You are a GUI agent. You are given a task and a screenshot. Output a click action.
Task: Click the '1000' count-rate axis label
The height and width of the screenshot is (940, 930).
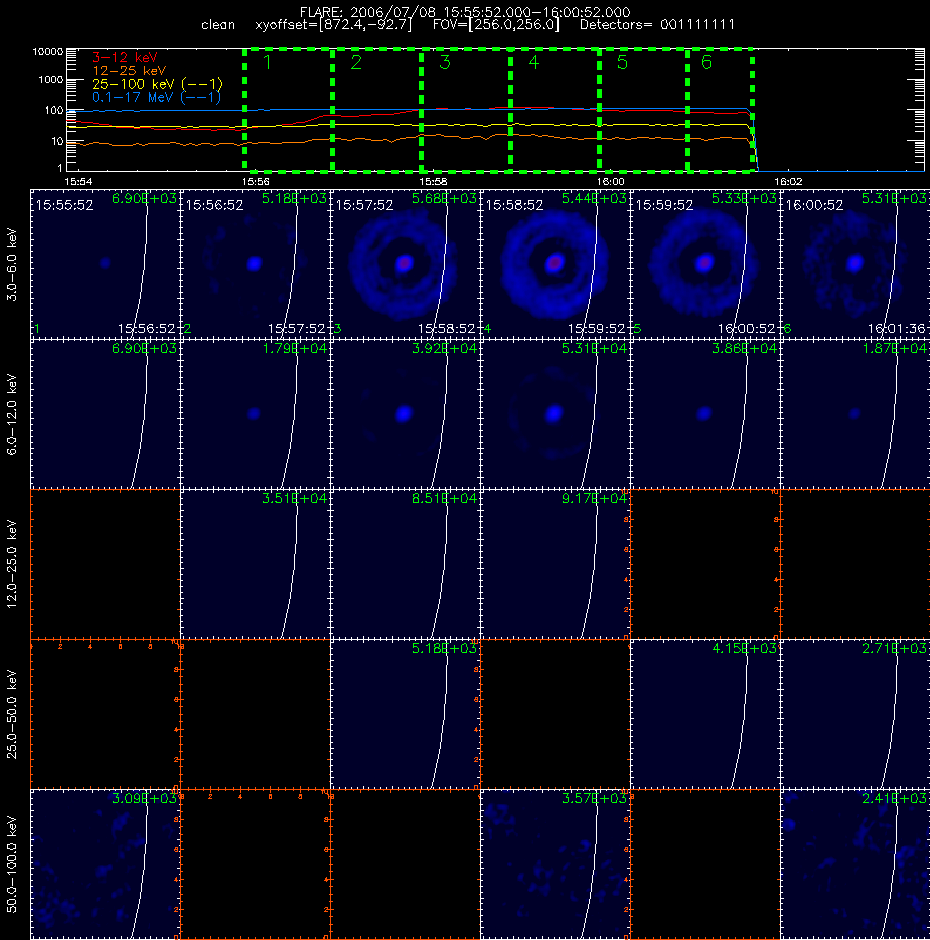pyautogui.click(x=51, y=80)
